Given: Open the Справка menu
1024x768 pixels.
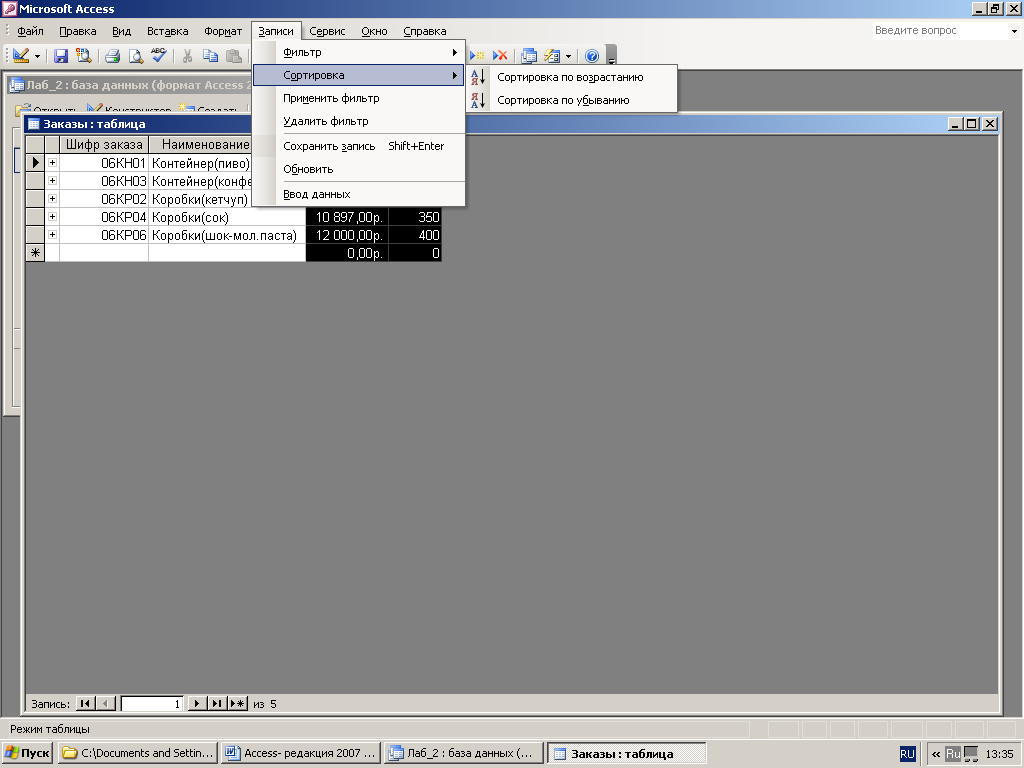Looking at the screenshot, I should click(424, 31).
